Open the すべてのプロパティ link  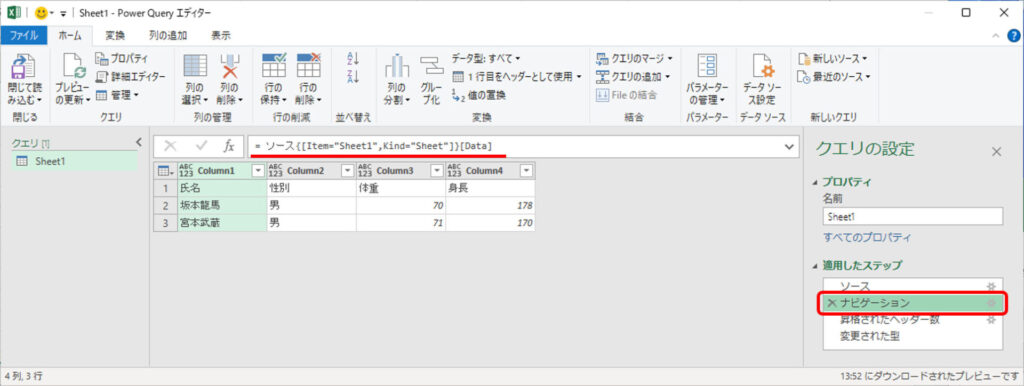867,237
